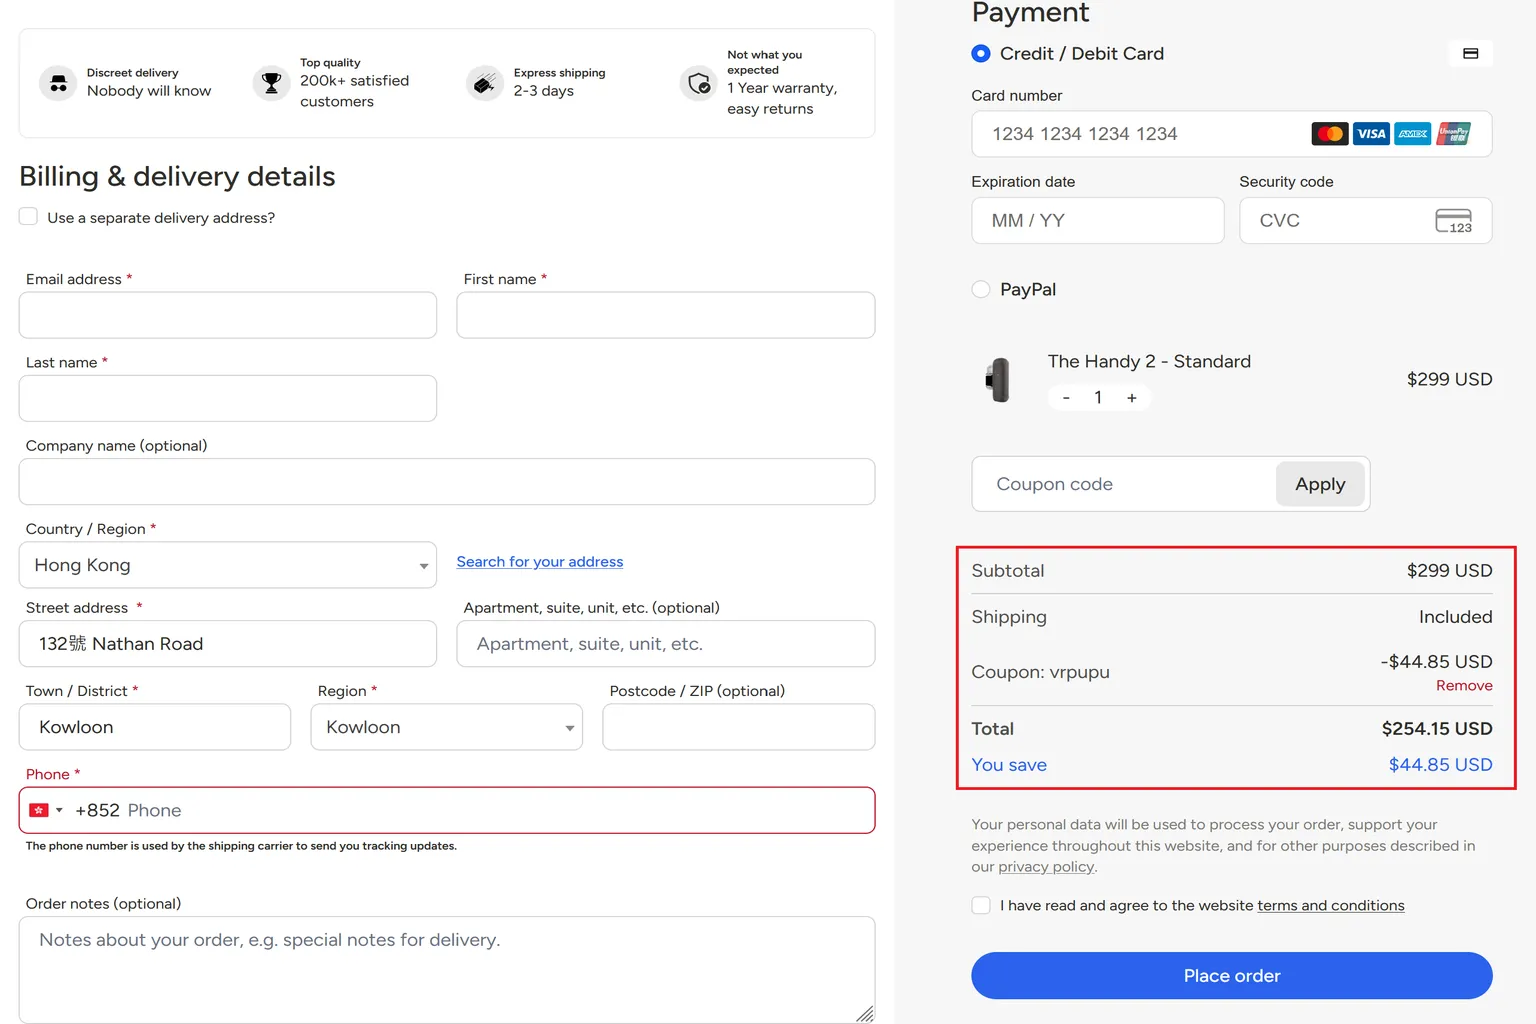Remove the vrpupu coupon
The image size is (1536, 1024).
(x=1464, y=686)
